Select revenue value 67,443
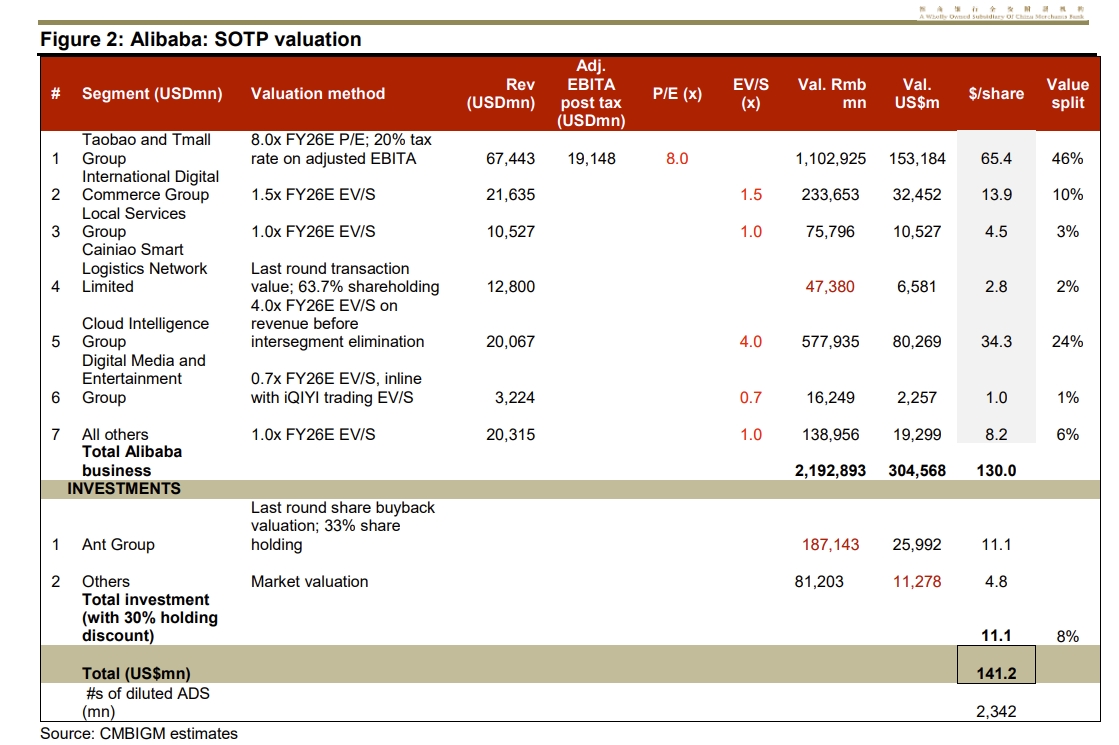This screenshot has width=1119, height=745. tap(510, 158)
